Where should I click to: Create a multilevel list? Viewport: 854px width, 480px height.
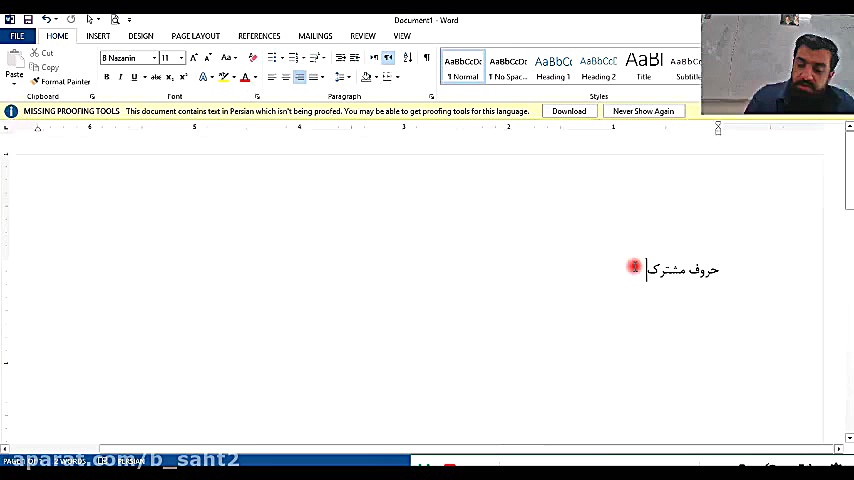[314, 57]
